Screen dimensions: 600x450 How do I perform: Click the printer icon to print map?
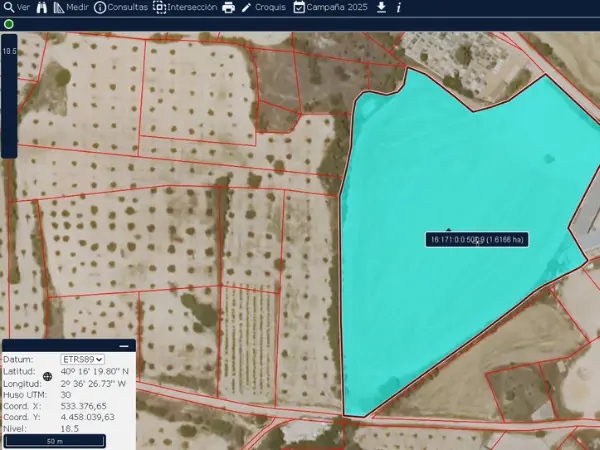(228, 8)
